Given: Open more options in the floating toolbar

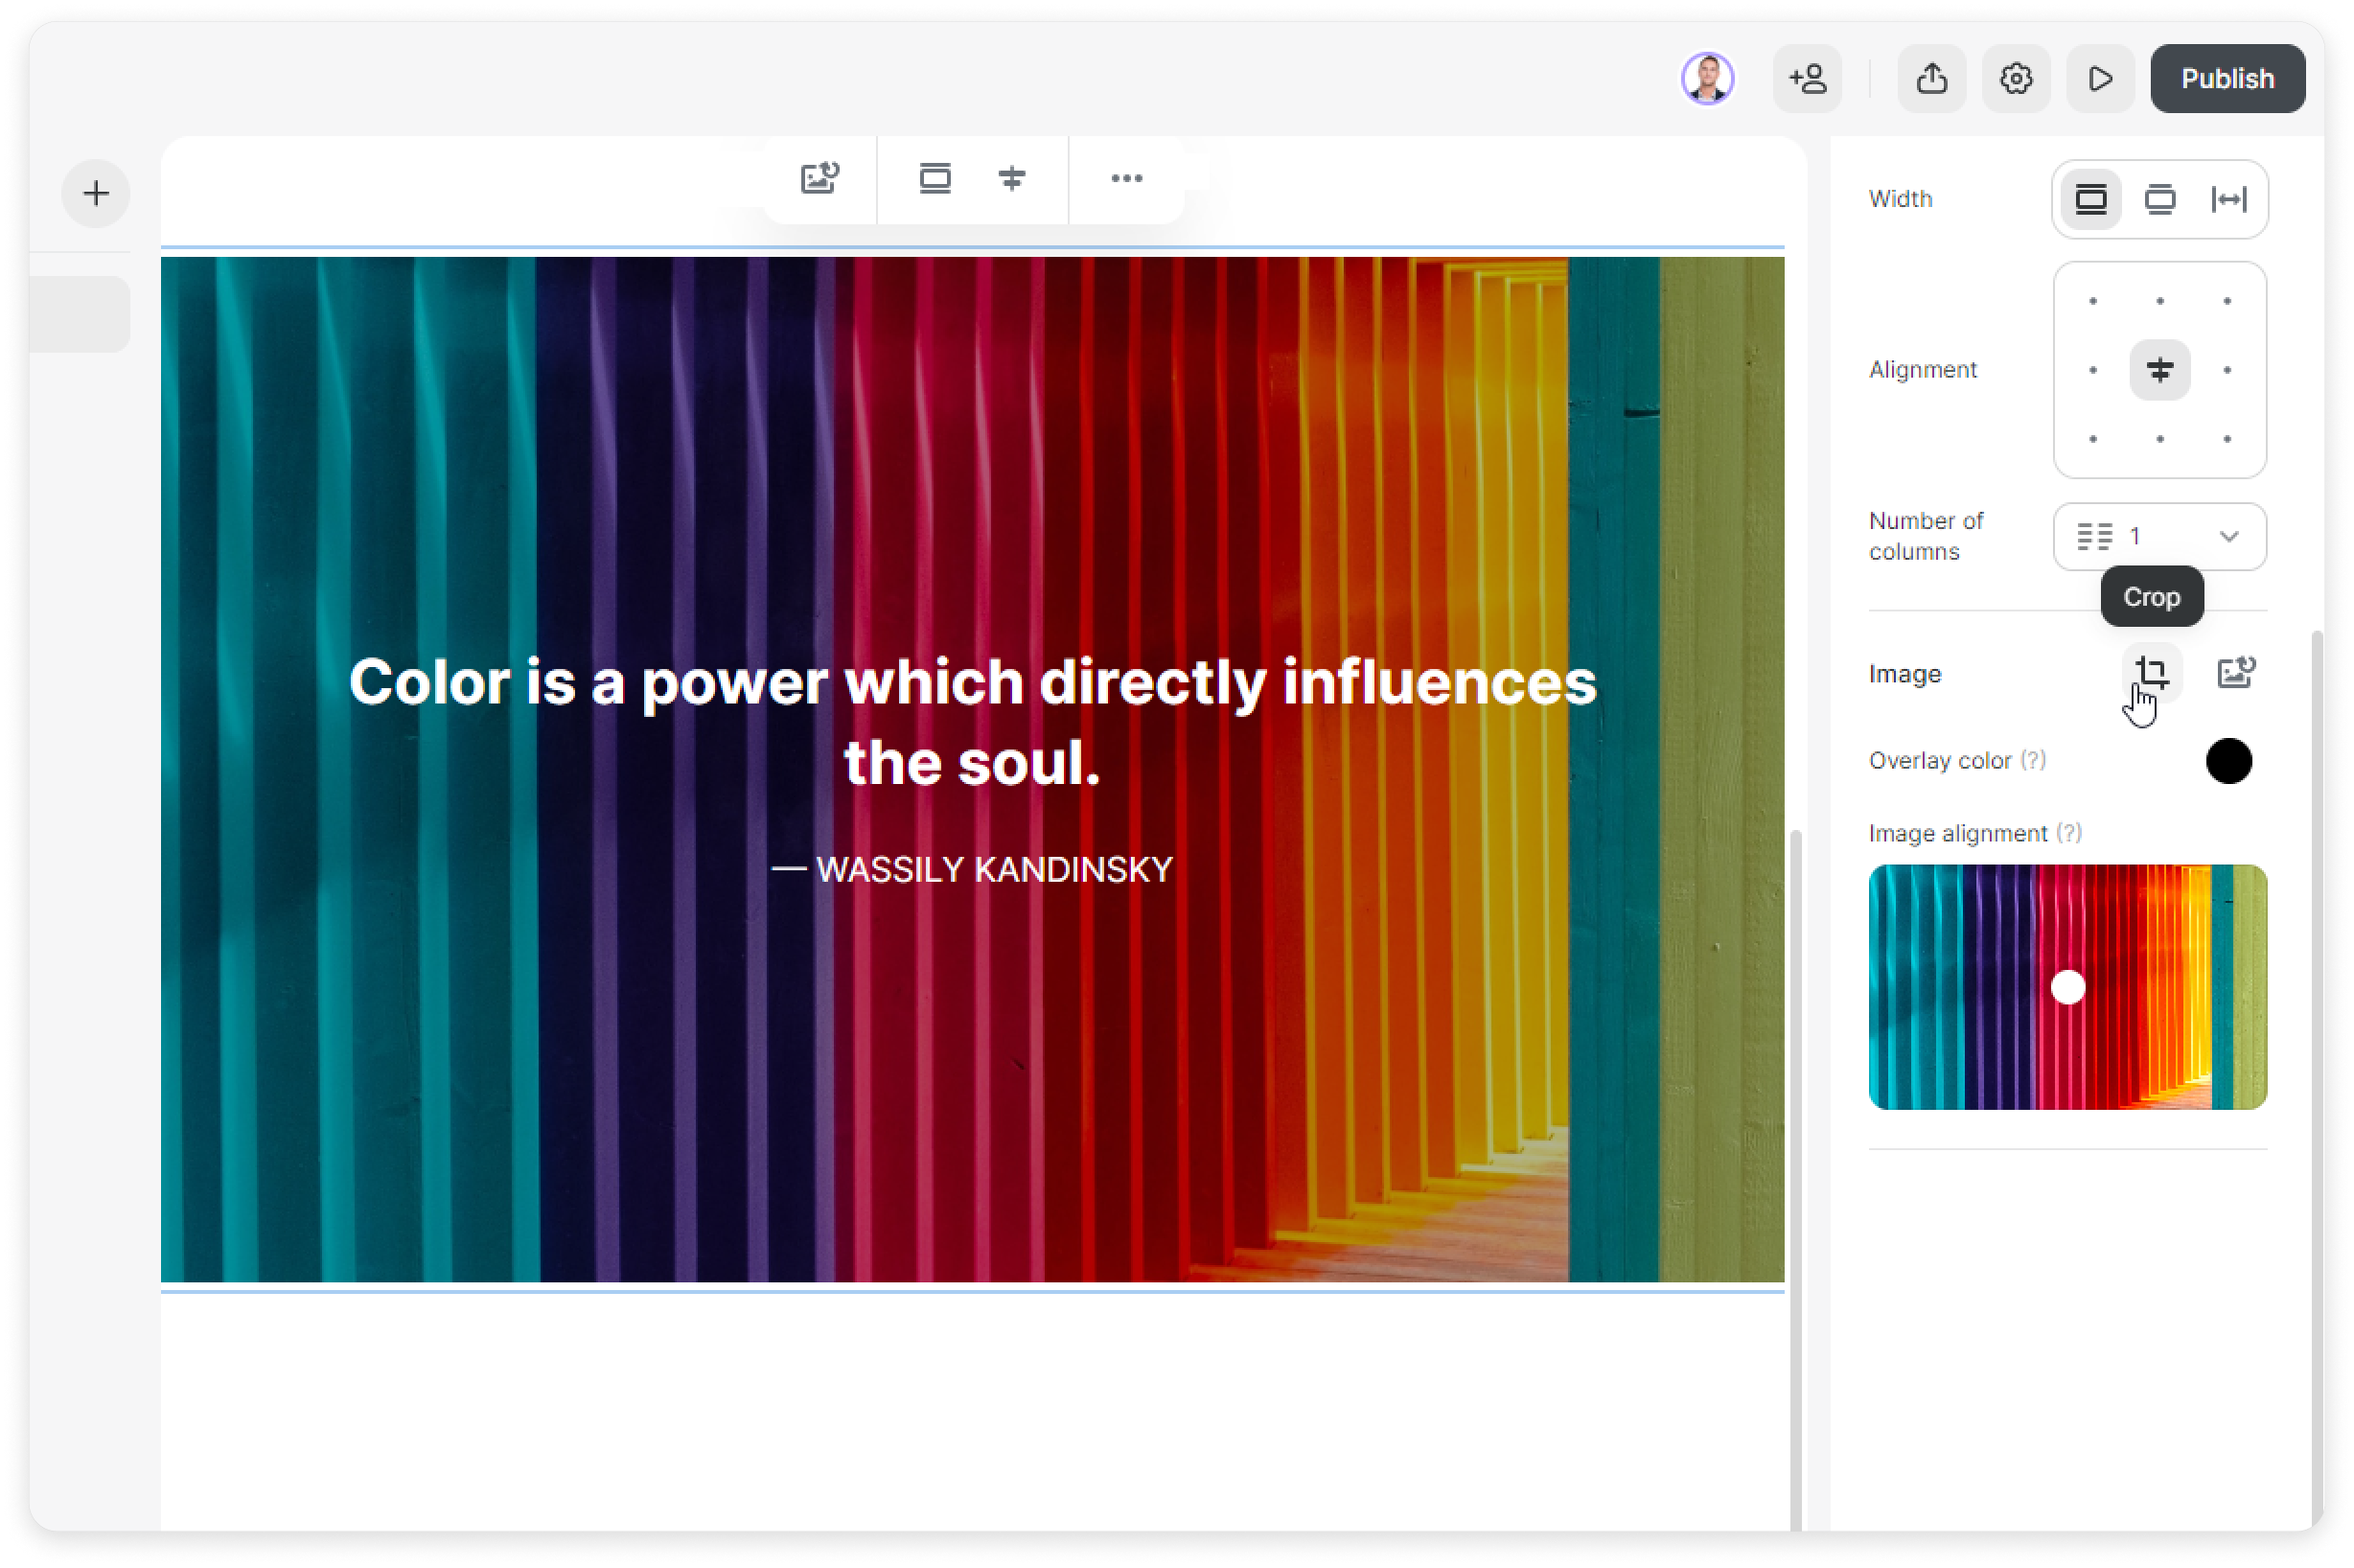Looking at the screenshot, I should pos(1126,178).
